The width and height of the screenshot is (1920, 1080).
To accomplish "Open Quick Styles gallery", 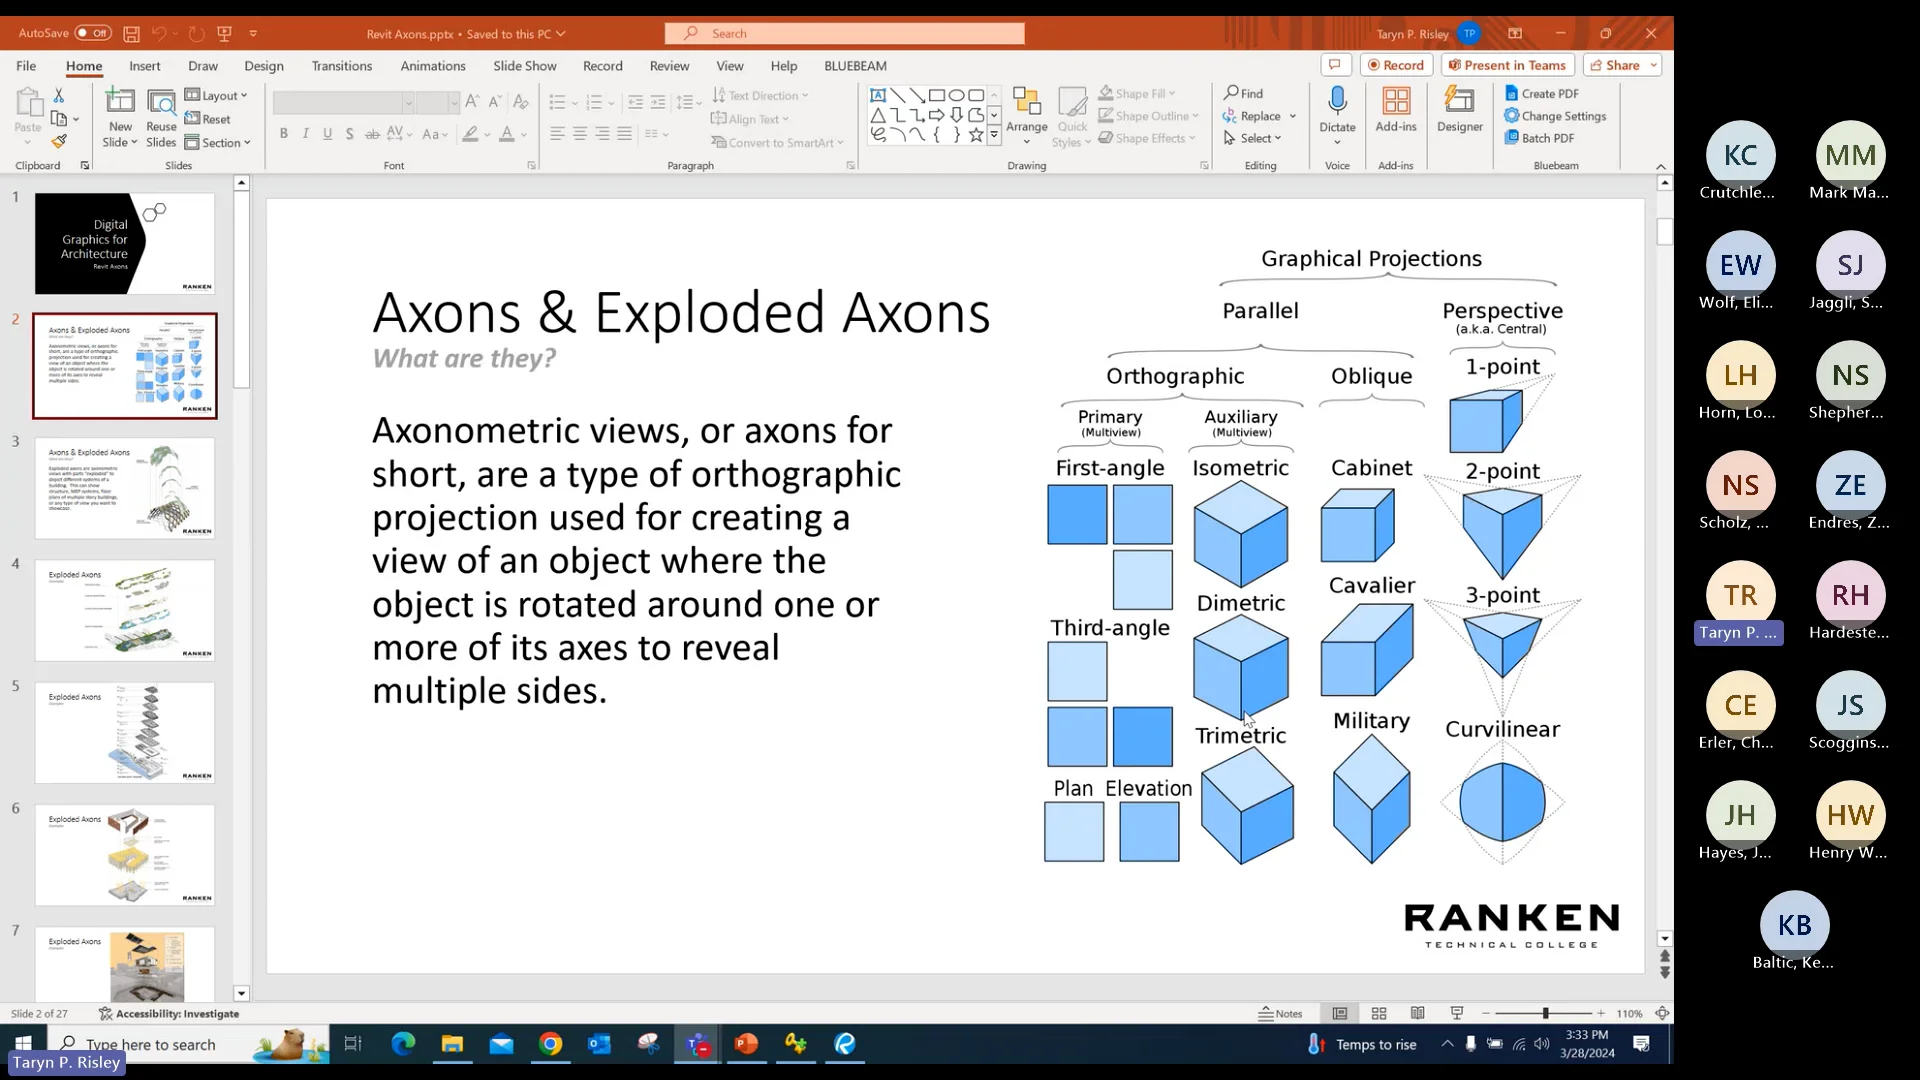I will [x=1071, y=113].
